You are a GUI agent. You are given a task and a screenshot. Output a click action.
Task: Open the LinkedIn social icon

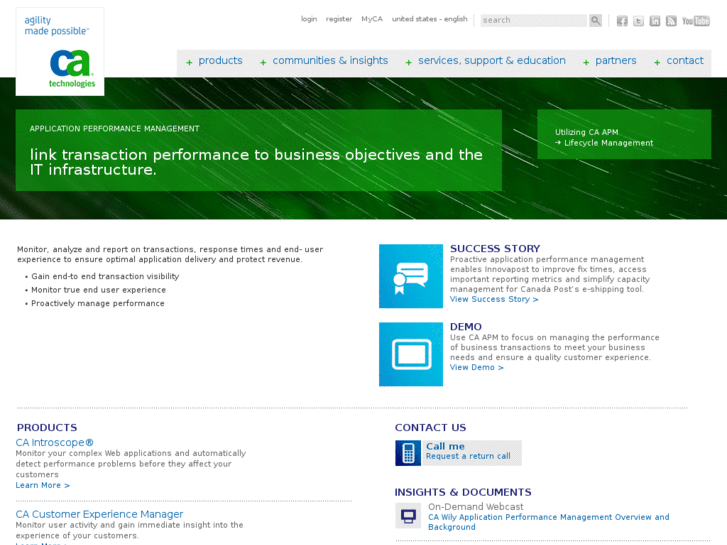[655, 21]
